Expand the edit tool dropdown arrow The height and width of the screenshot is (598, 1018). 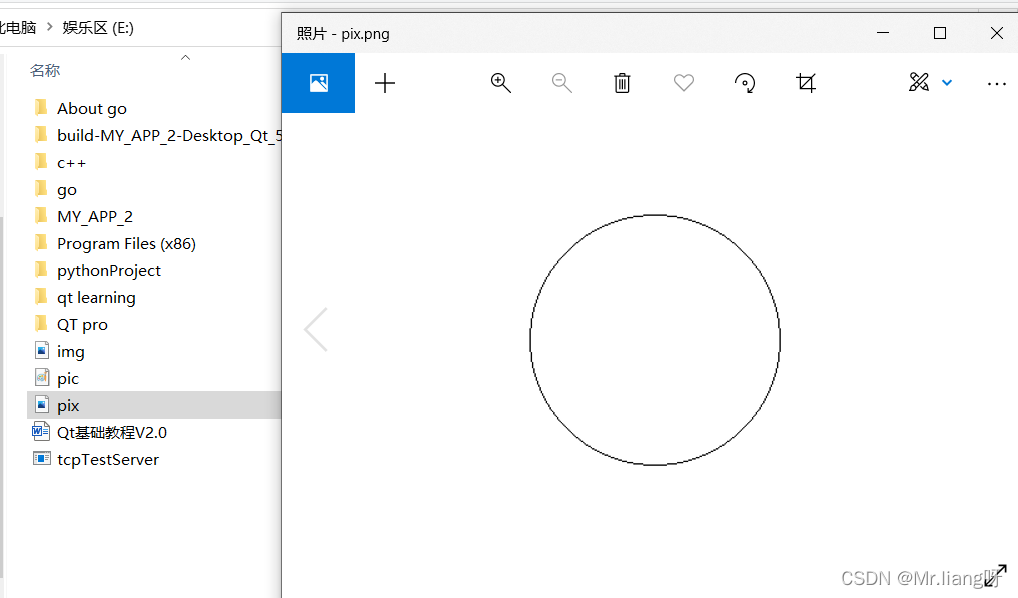click(x=947, y=83)
